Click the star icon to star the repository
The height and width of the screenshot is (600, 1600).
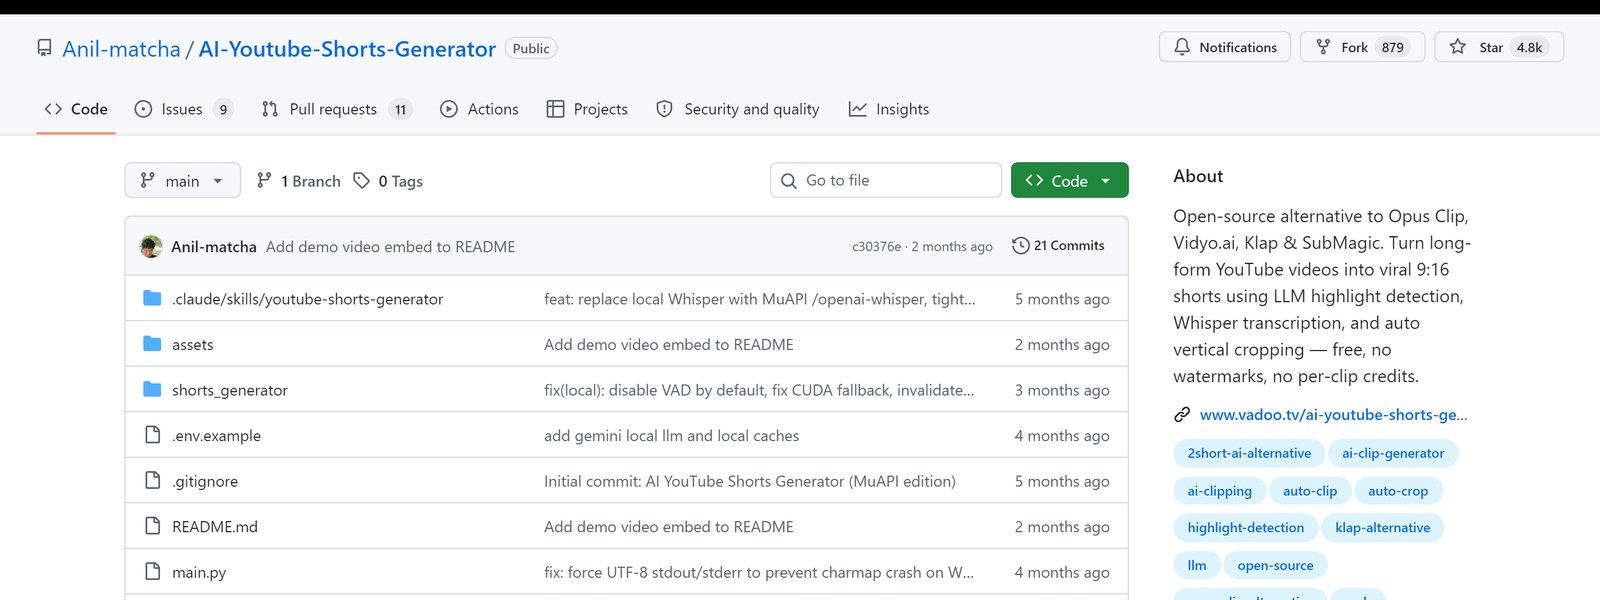click(x=1458, y=47)
